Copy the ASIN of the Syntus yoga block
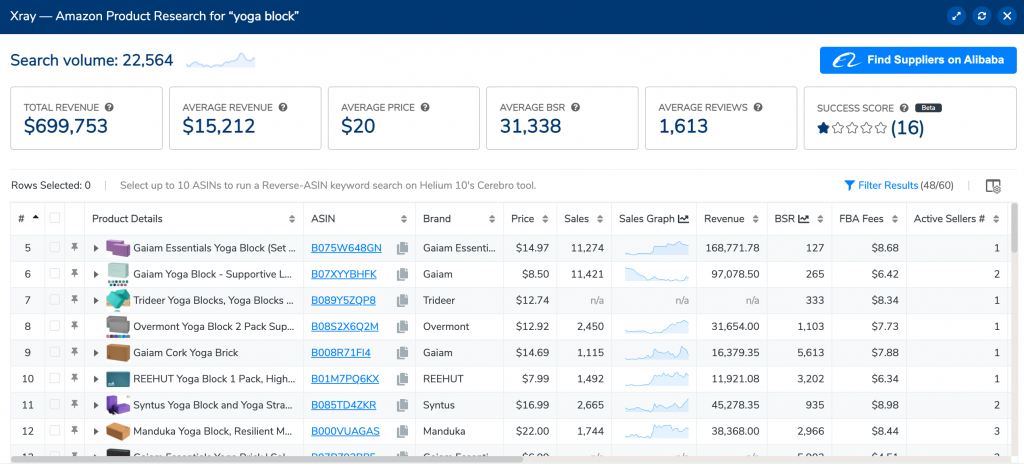The image size is (1024, 468). [402, 405]
